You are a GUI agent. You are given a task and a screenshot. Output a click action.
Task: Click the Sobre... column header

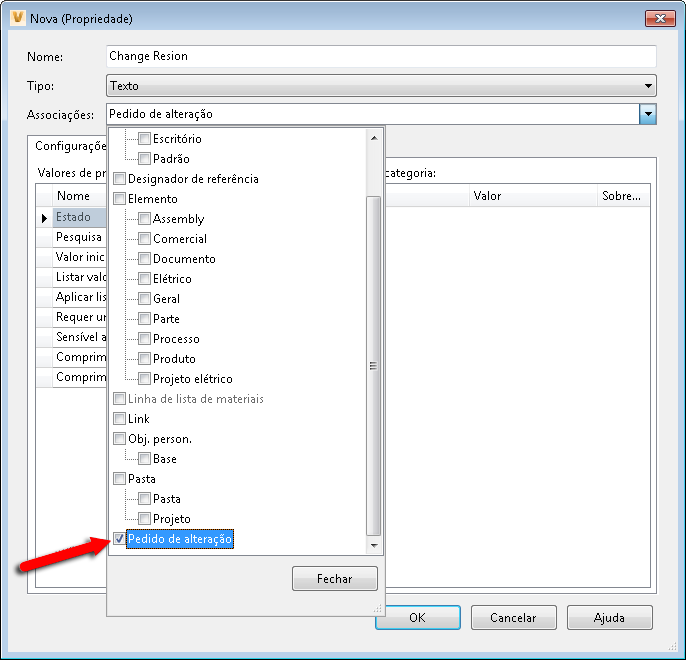point(623,196)
